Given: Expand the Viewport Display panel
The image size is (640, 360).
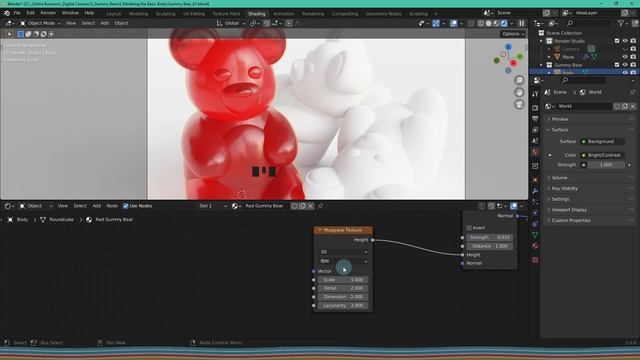Looking at the screenshot, I should pyautogui.click(x=569, y=210).
